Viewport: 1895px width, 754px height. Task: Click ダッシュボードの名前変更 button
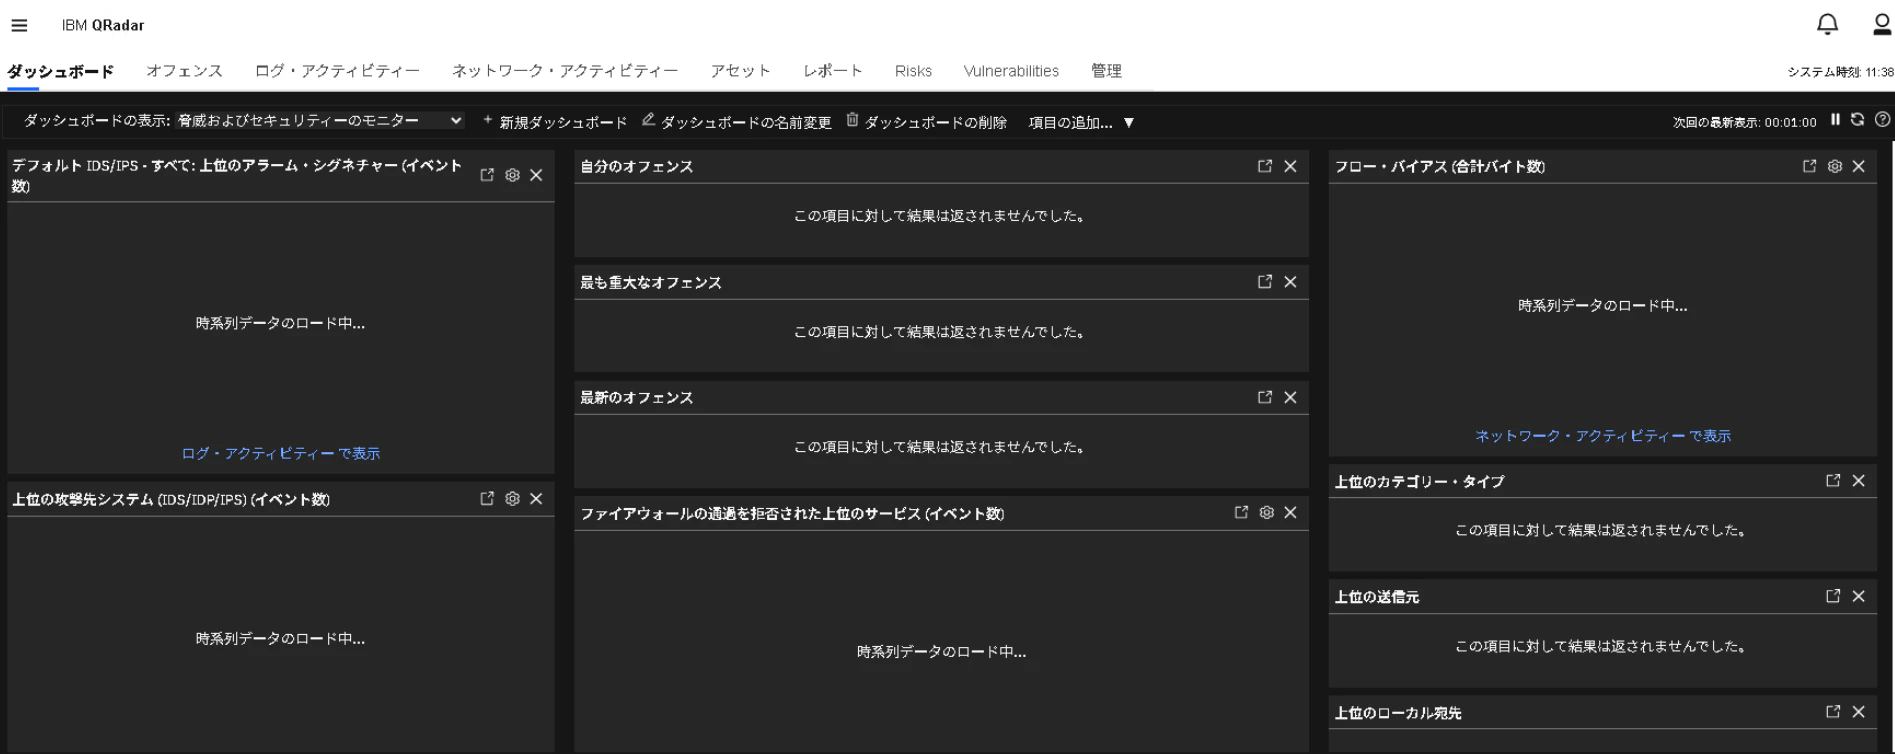coord(737,122)
